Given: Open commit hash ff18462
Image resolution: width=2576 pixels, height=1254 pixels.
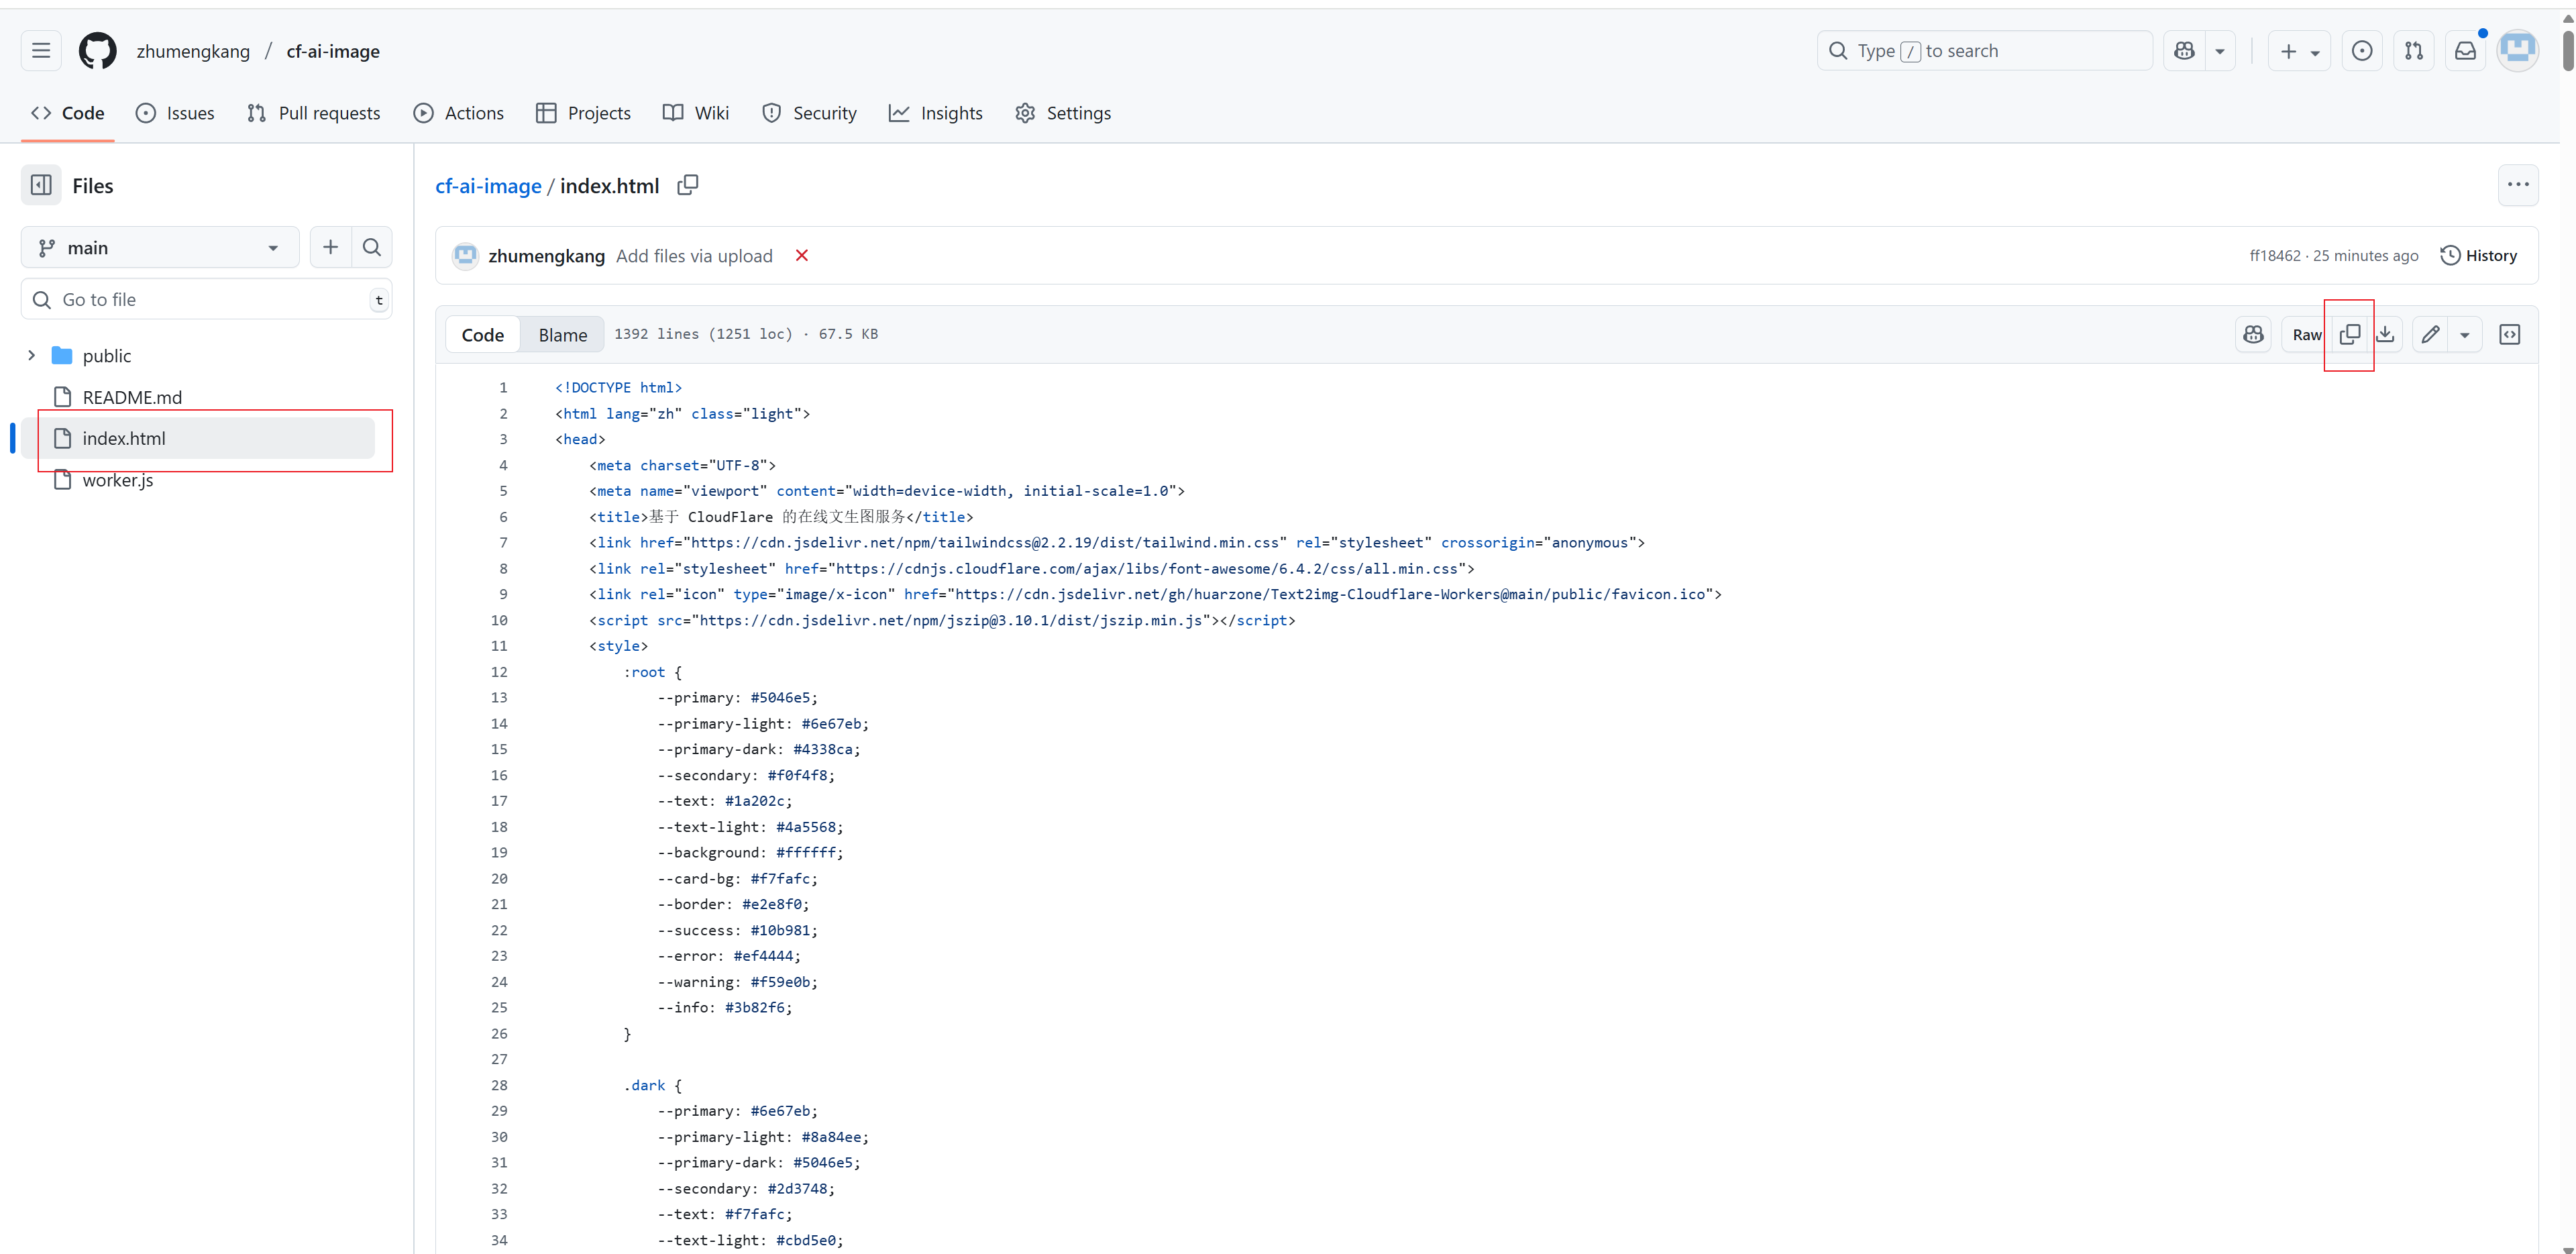Looking at the screenshot, I should tap(2275, 256).
